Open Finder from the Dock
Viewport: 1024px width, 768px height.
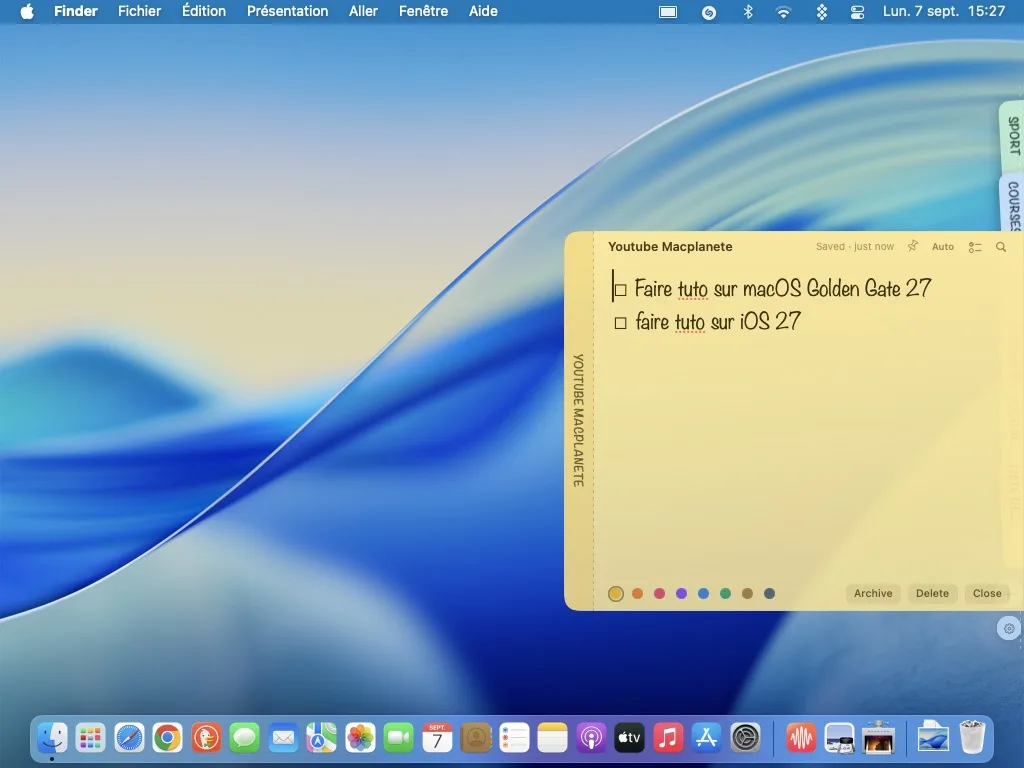pyautogui.click(x=52, y=739)
